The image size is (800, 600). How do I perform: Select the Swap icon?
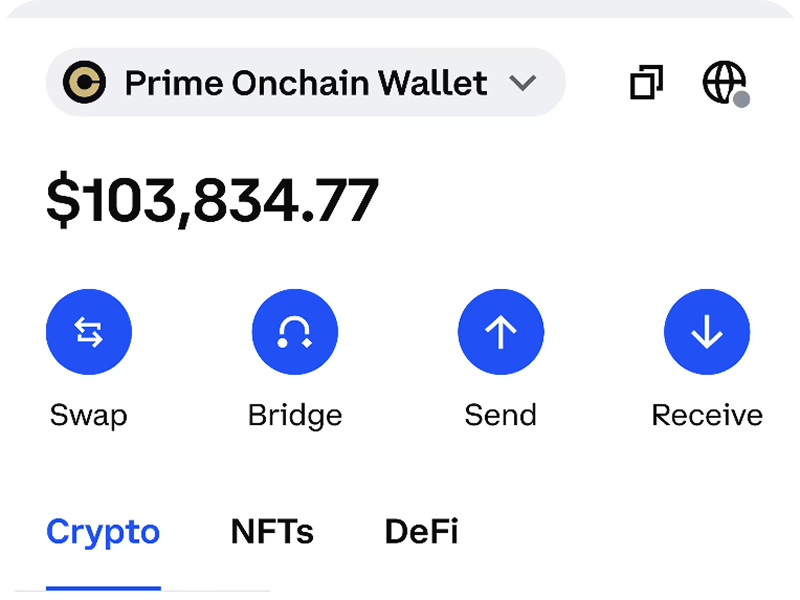(89, 332)
